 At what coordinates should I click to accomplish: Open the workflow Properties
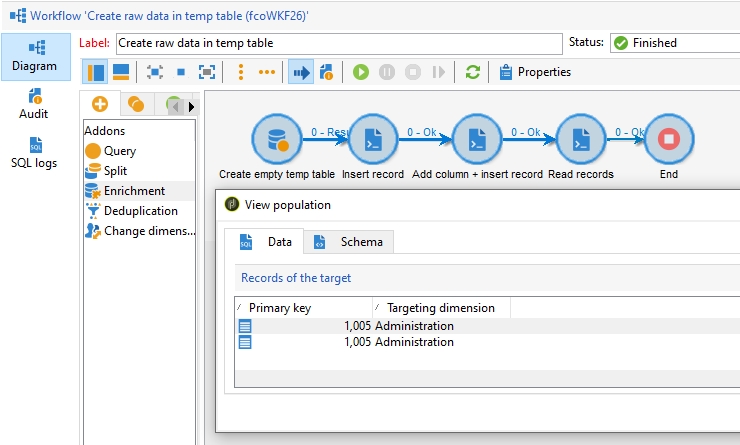tap(535, 72)
